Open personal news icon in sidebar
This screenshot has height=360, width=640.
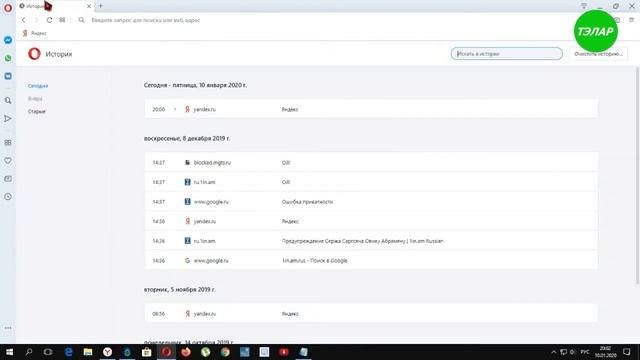pyautogui.click(x=8, y=179)
